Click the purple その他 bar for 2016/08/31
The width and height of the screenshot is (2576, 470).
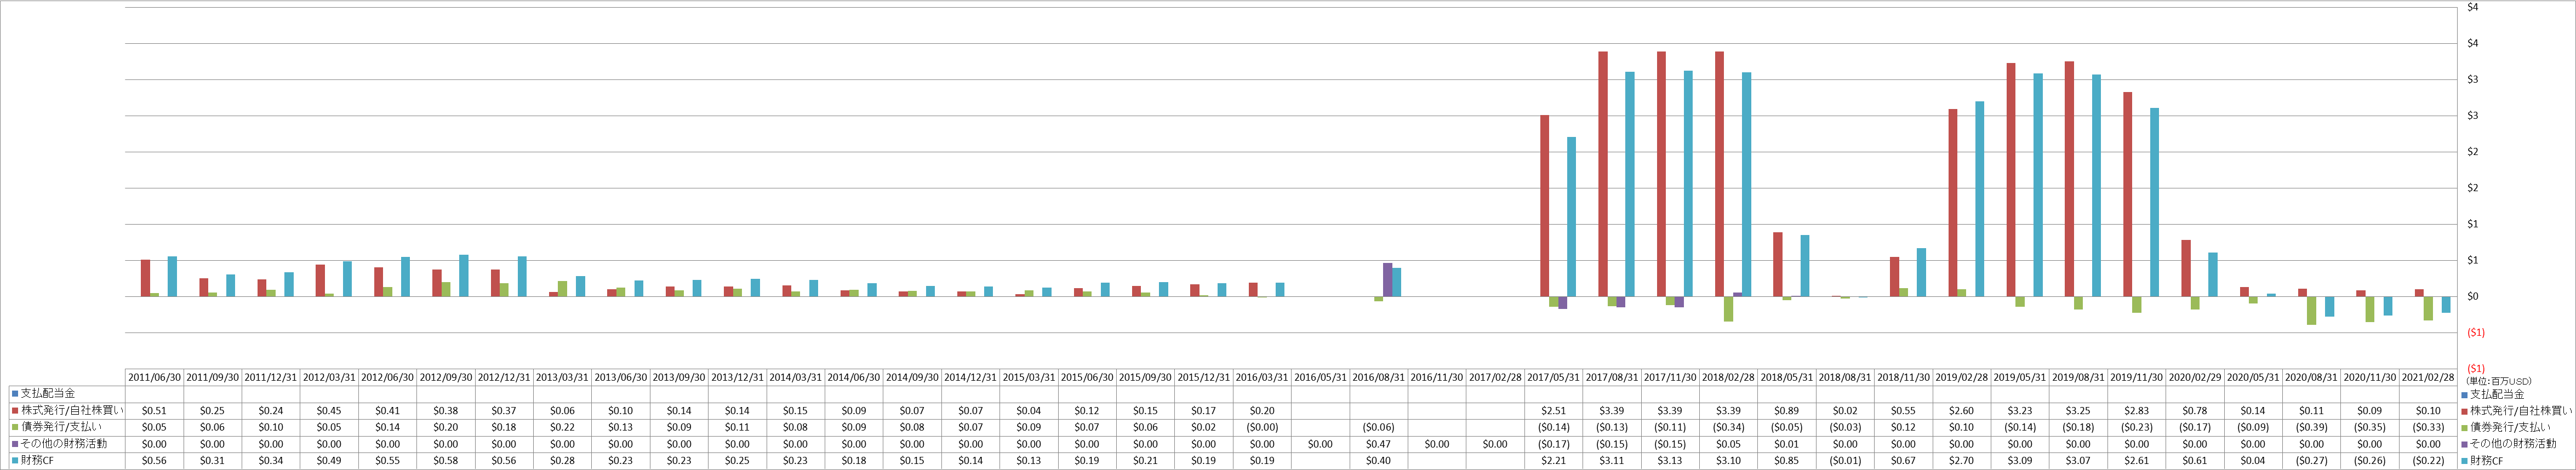click(x=1388, y=280)
